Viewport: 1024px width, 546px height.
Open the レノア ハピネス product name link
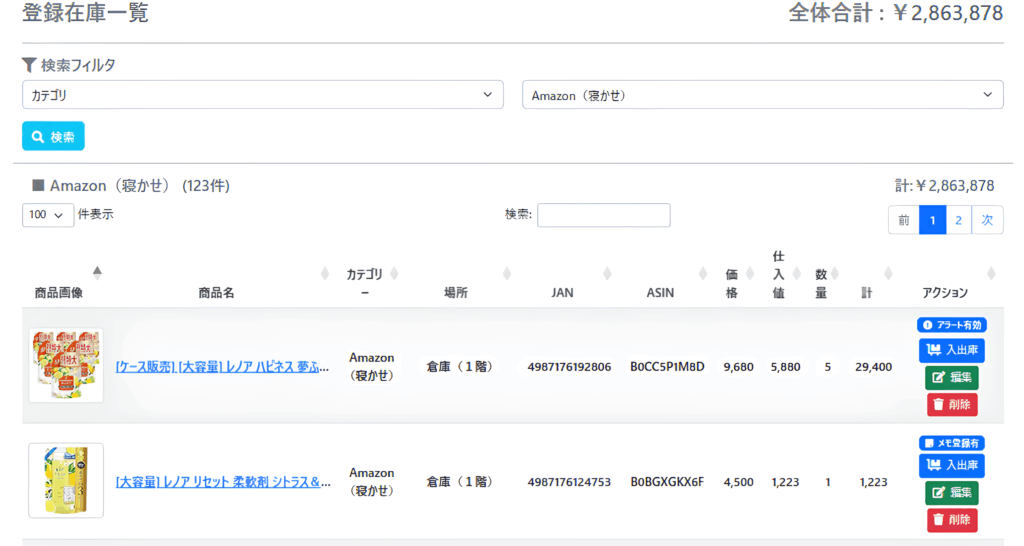pos(223,367)
